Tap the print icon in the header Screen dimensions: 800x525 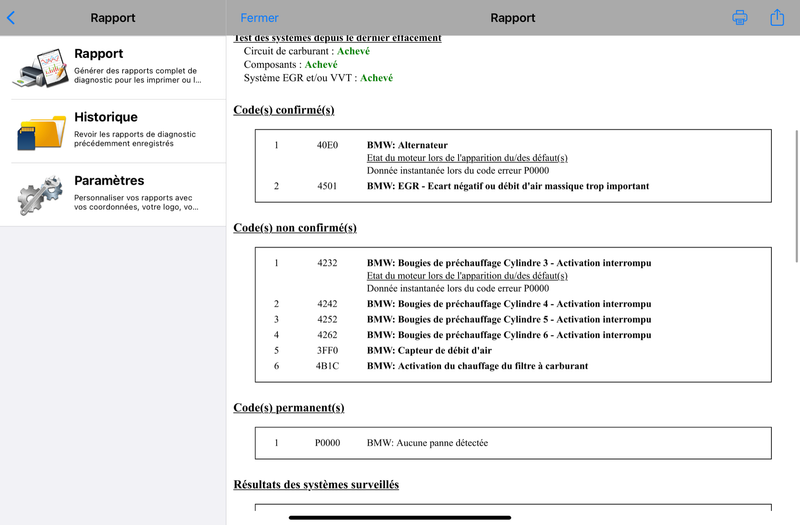[x=740, y=18]
